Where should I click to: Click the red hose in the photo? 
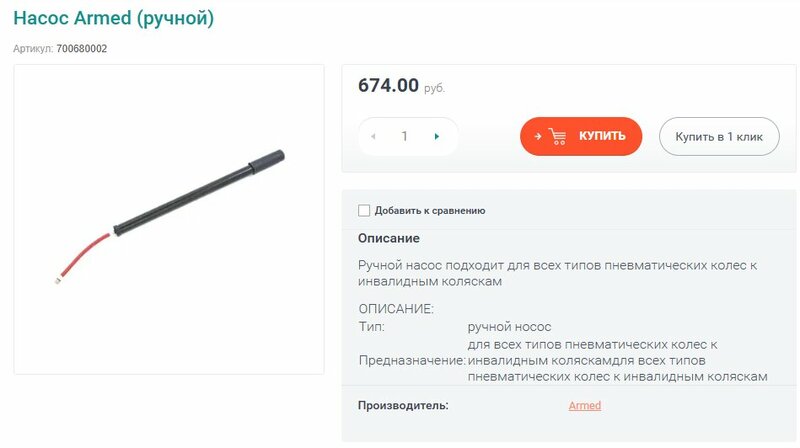click(82, 257)
